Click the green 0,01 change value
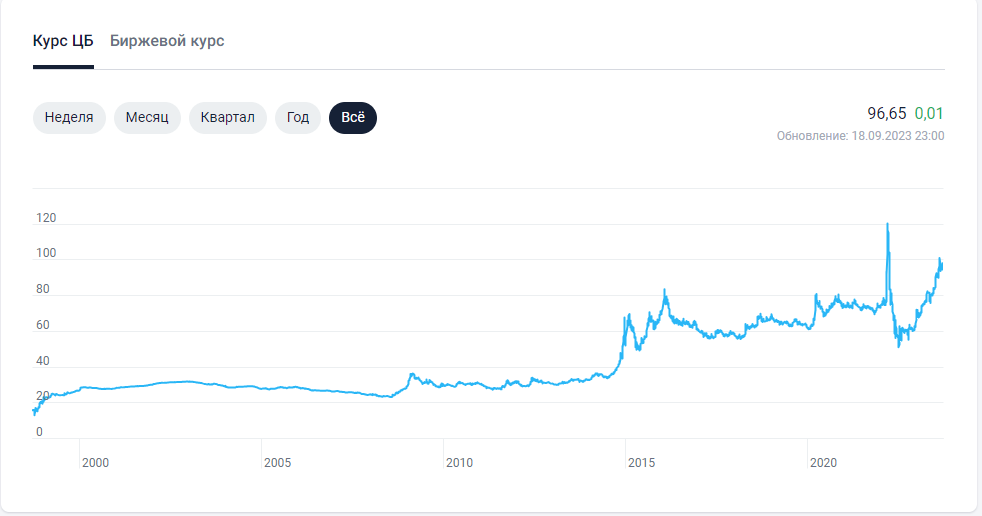 pyautogui.click(x=929, y=113)
